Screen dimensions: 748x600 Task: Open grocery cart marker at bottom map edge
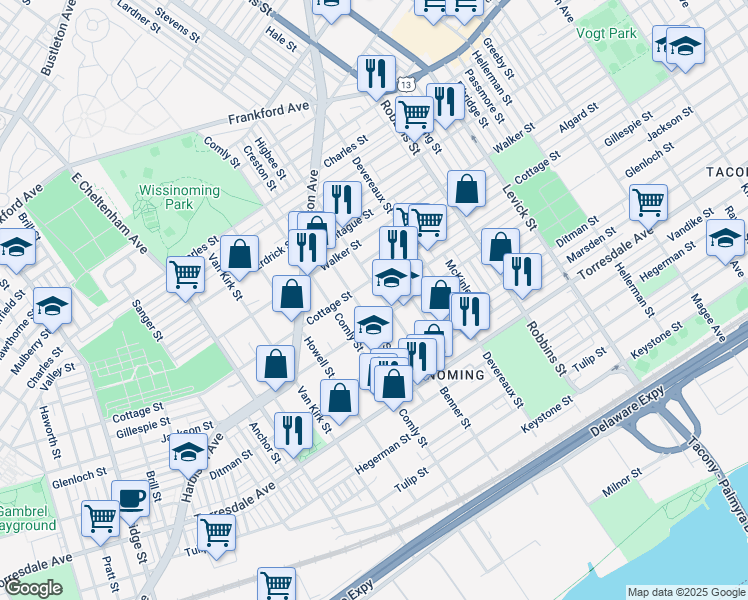pyautogui.click(x=276, y=583)
